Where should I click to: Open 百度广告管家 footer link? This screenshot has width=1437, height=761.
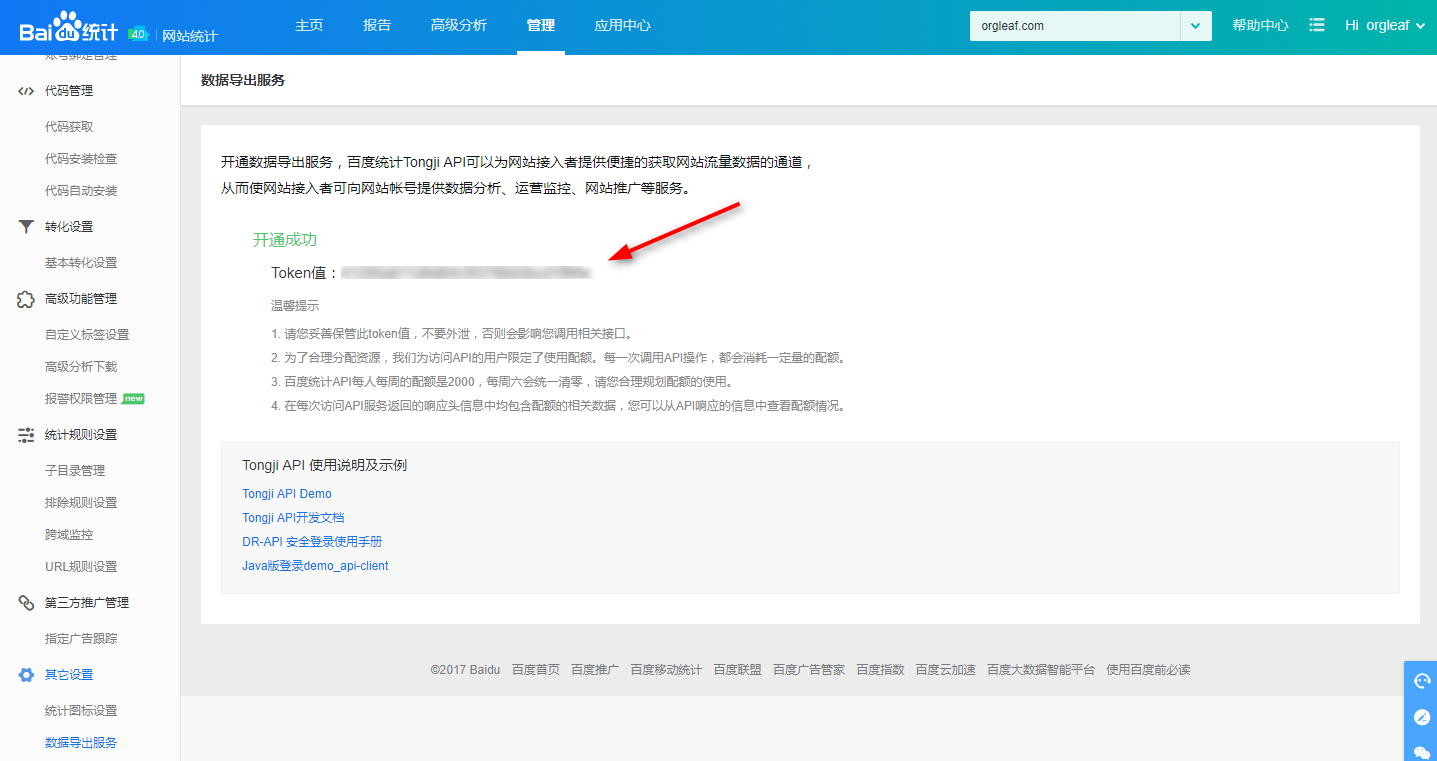click(809, 670)
